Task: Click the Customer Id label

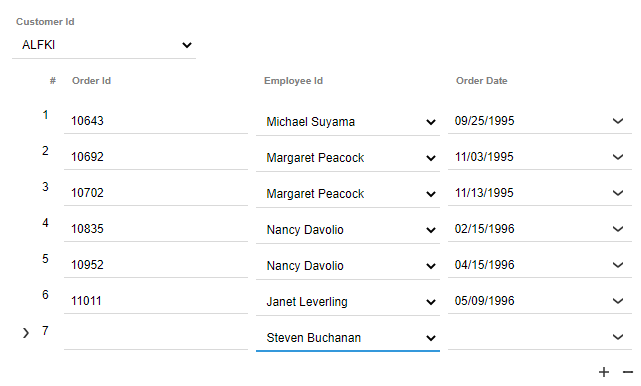Action: pos(45,22)
